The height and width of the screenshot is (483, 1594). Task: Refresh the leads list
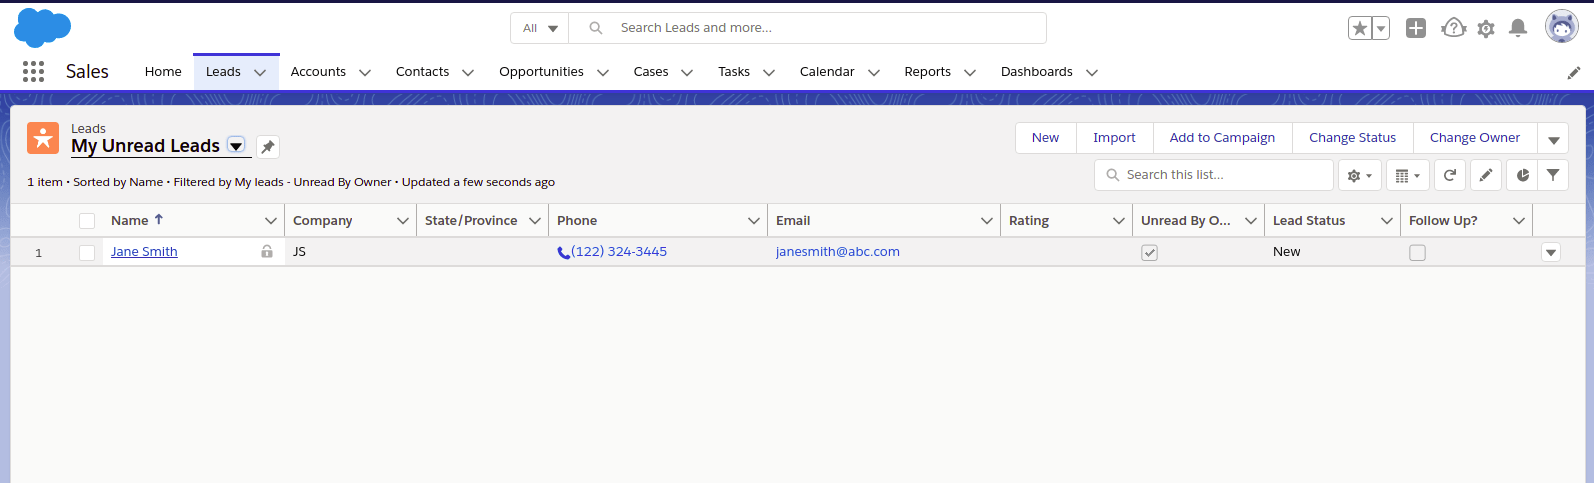point(1450,175)
